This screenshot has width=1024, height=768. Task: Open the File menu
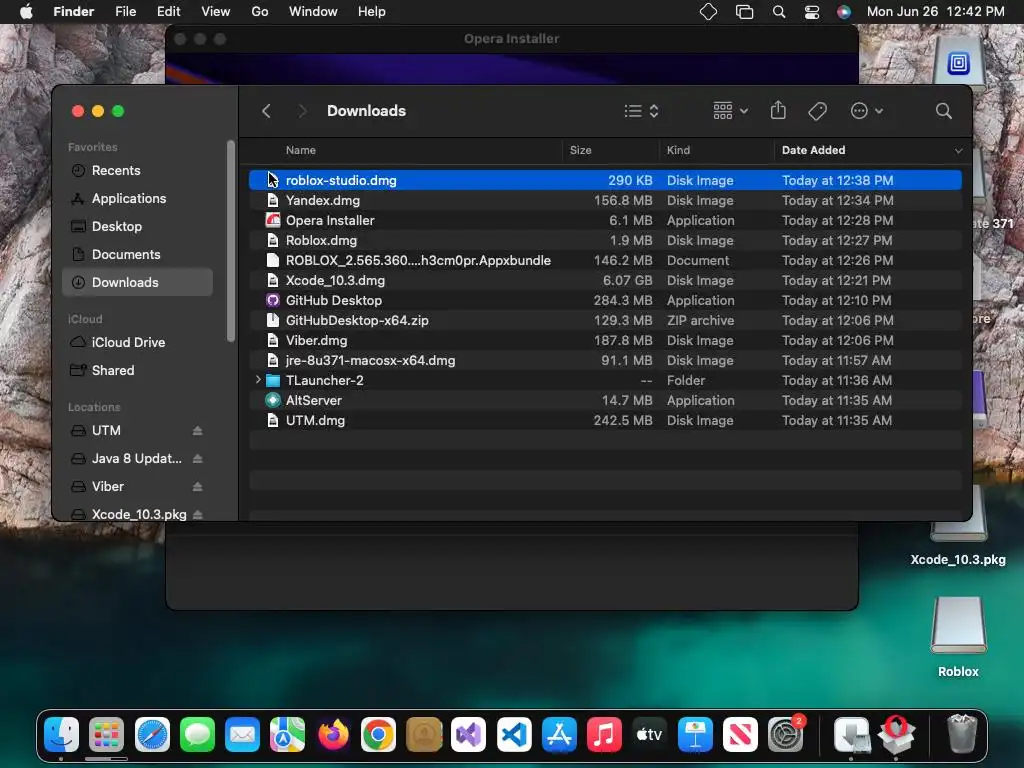125,11
